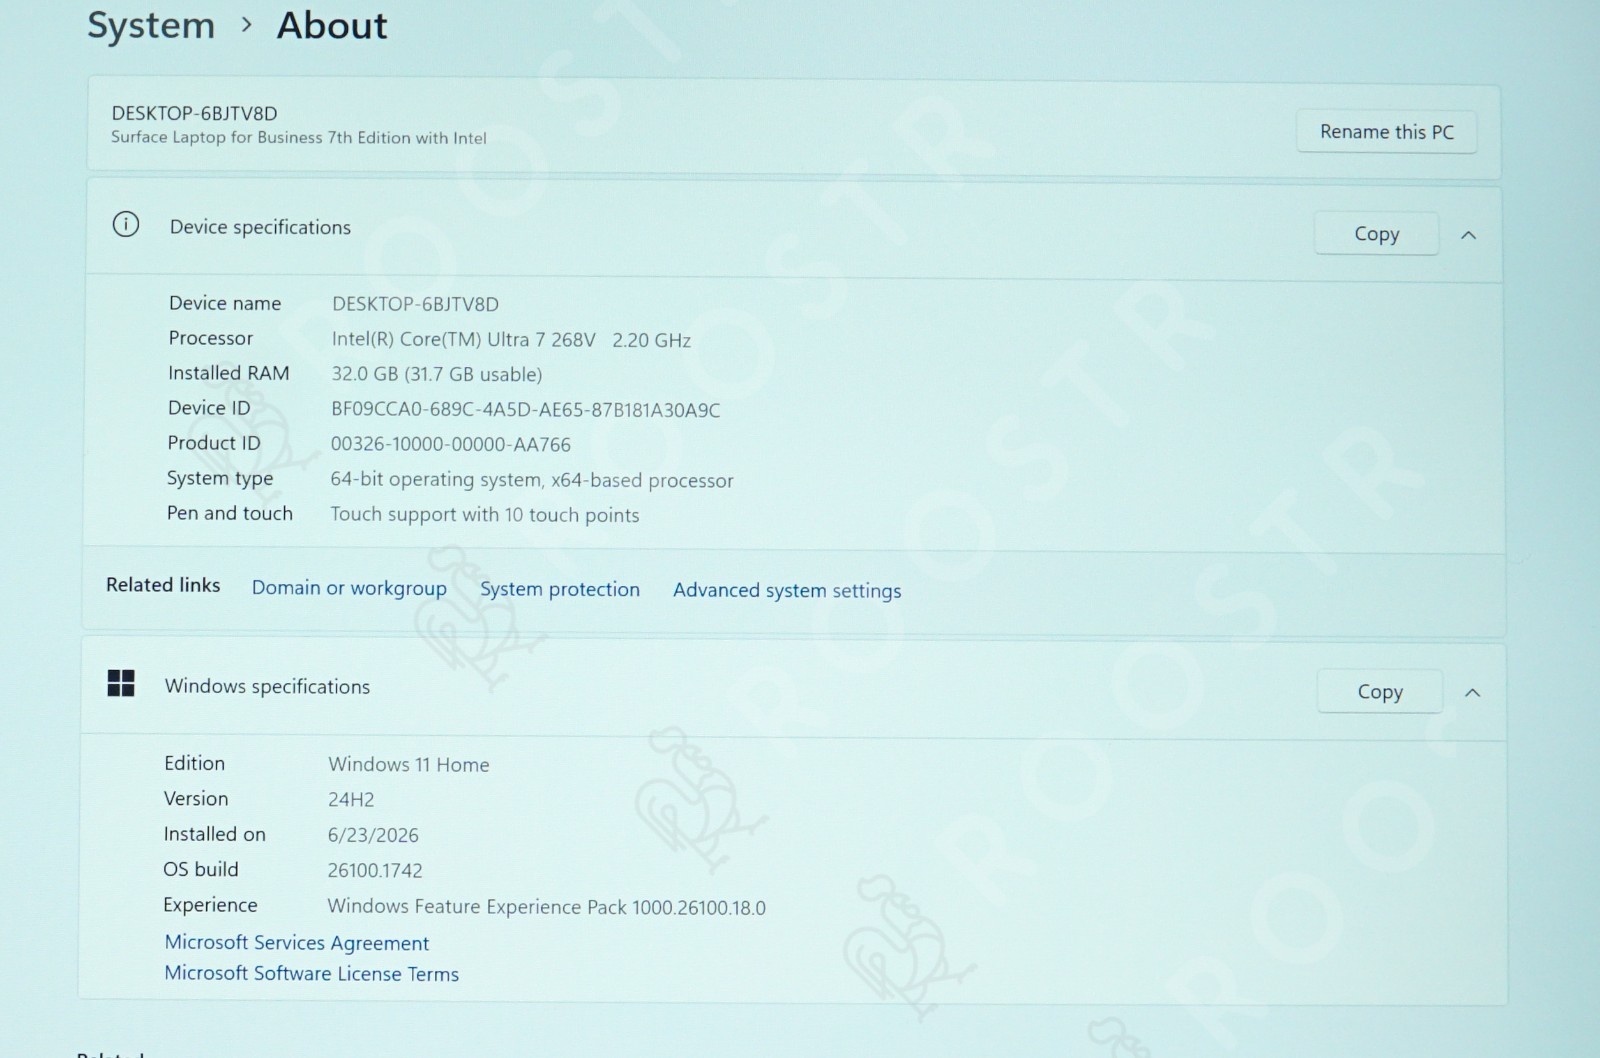Open Advanced system settings link
This screenshot has height=1058, width=1600.
point(787,590)
